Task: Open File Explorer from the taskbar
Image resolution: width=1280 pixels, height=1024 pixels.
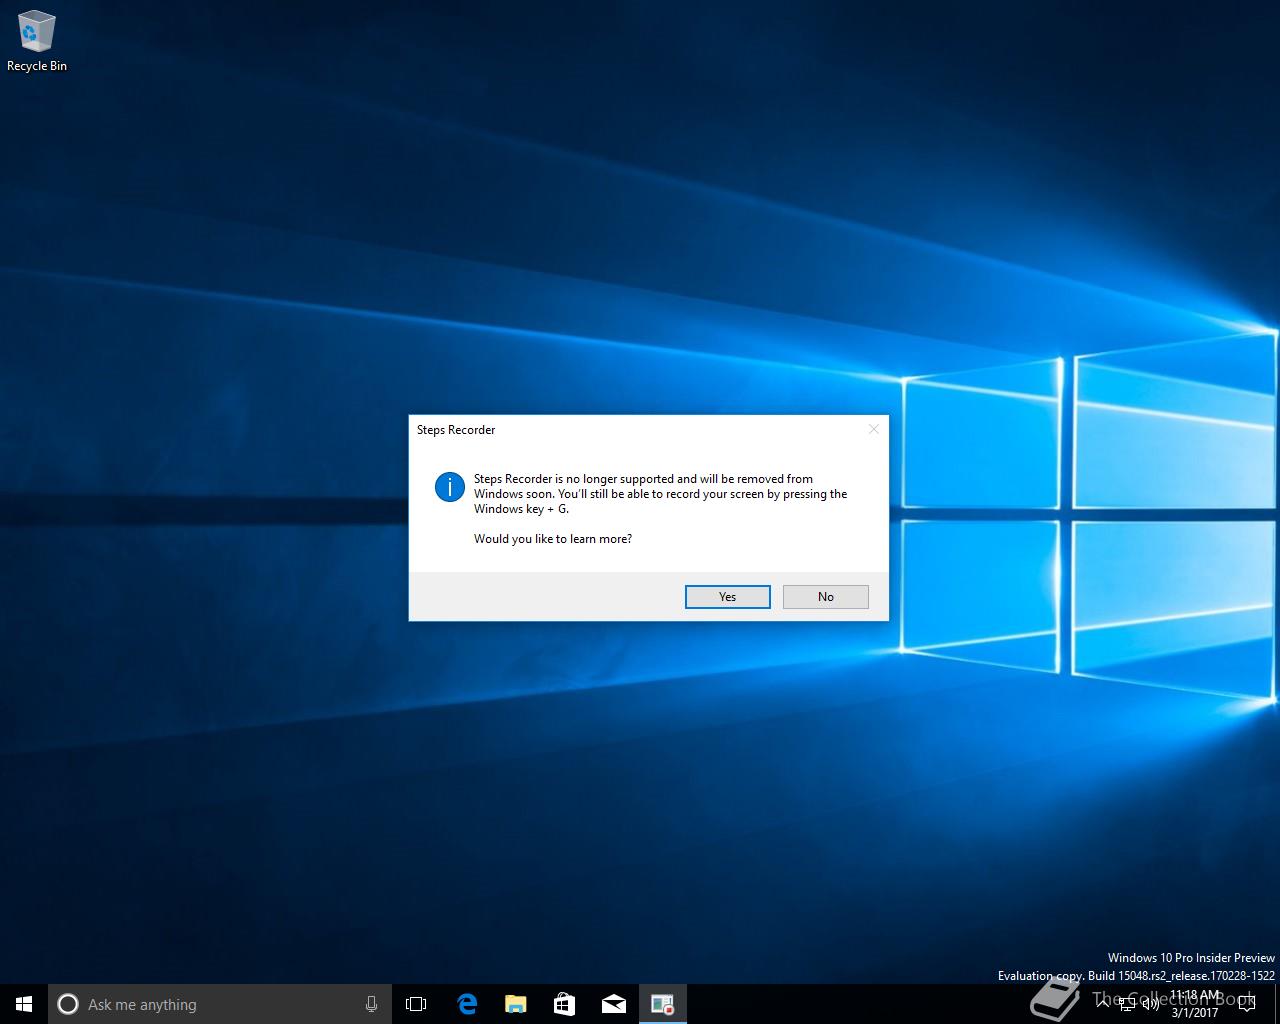Action: [515, 1004]
